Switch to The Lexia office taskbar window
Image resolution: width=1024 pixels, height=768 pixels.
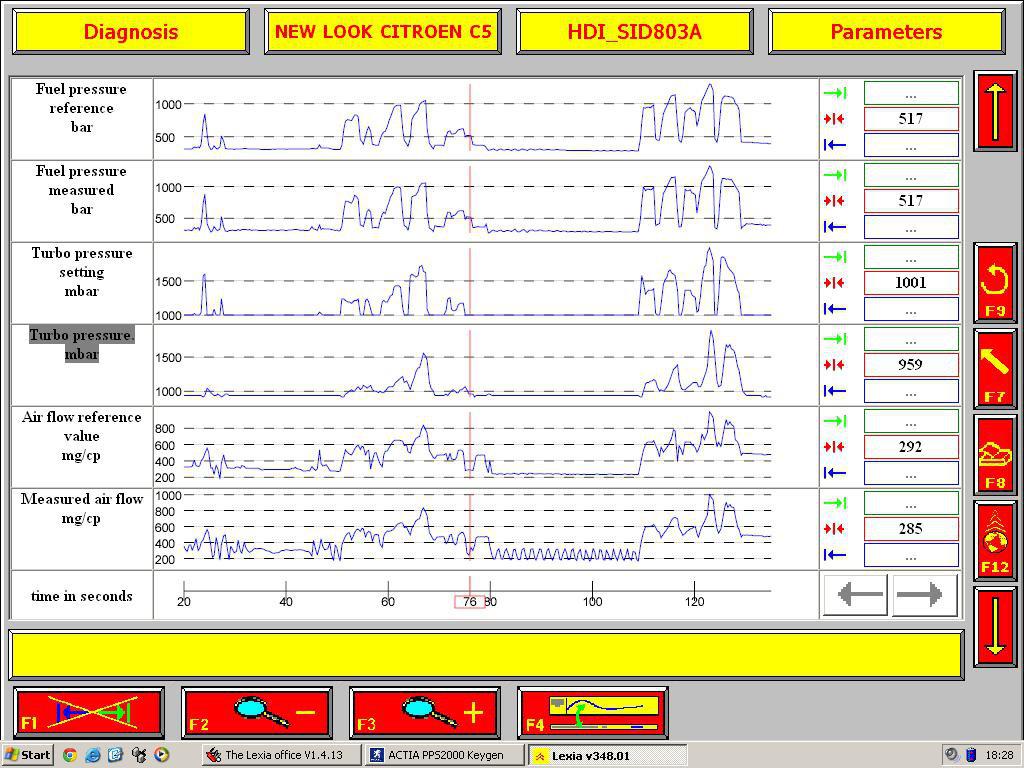[x=281, y=755]
